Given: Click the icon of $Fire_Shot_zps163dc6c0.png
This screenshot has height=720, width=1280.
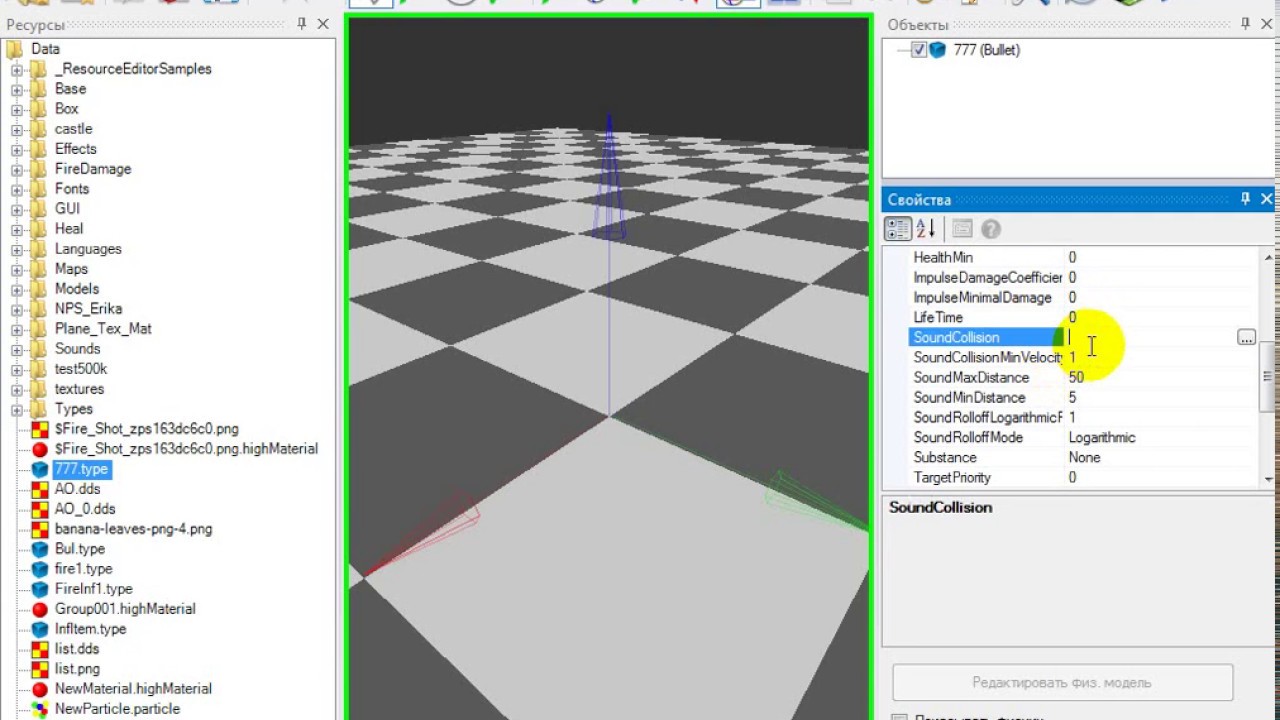Looking at the screenshot, I should point(40,429).
